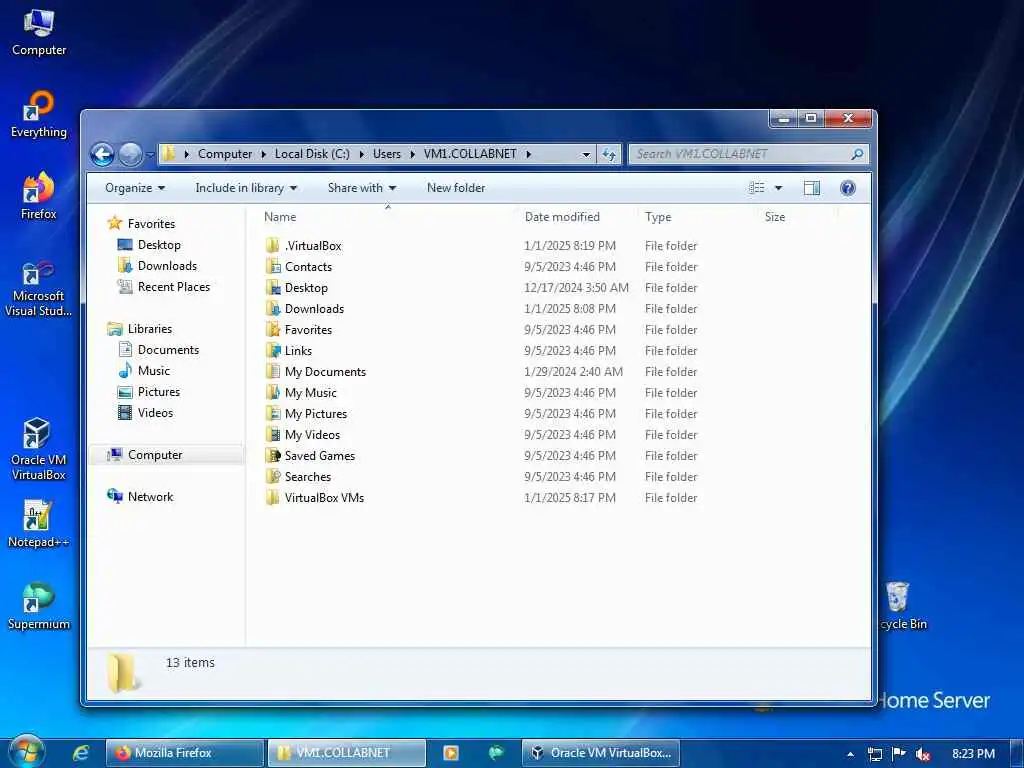Expand chevron after Local Disk (C:) breadcrumb
The width and height of the screenshot is (1024, 768).
tap(361, 154)
